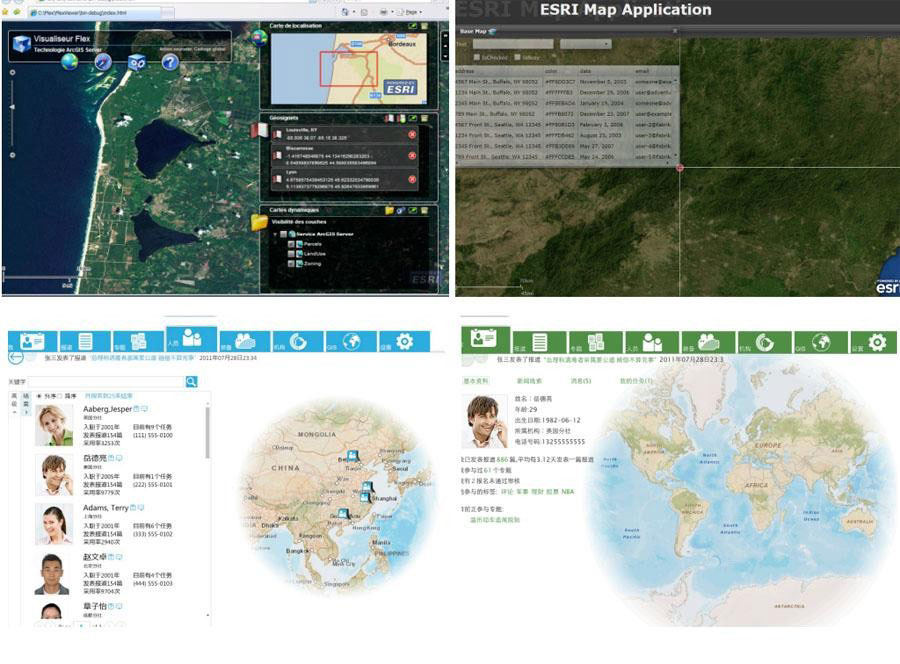Image resolution: width=900 pixels, height=664 pixels.
Task: Close the Base Map panel
Action: (675, 31)
